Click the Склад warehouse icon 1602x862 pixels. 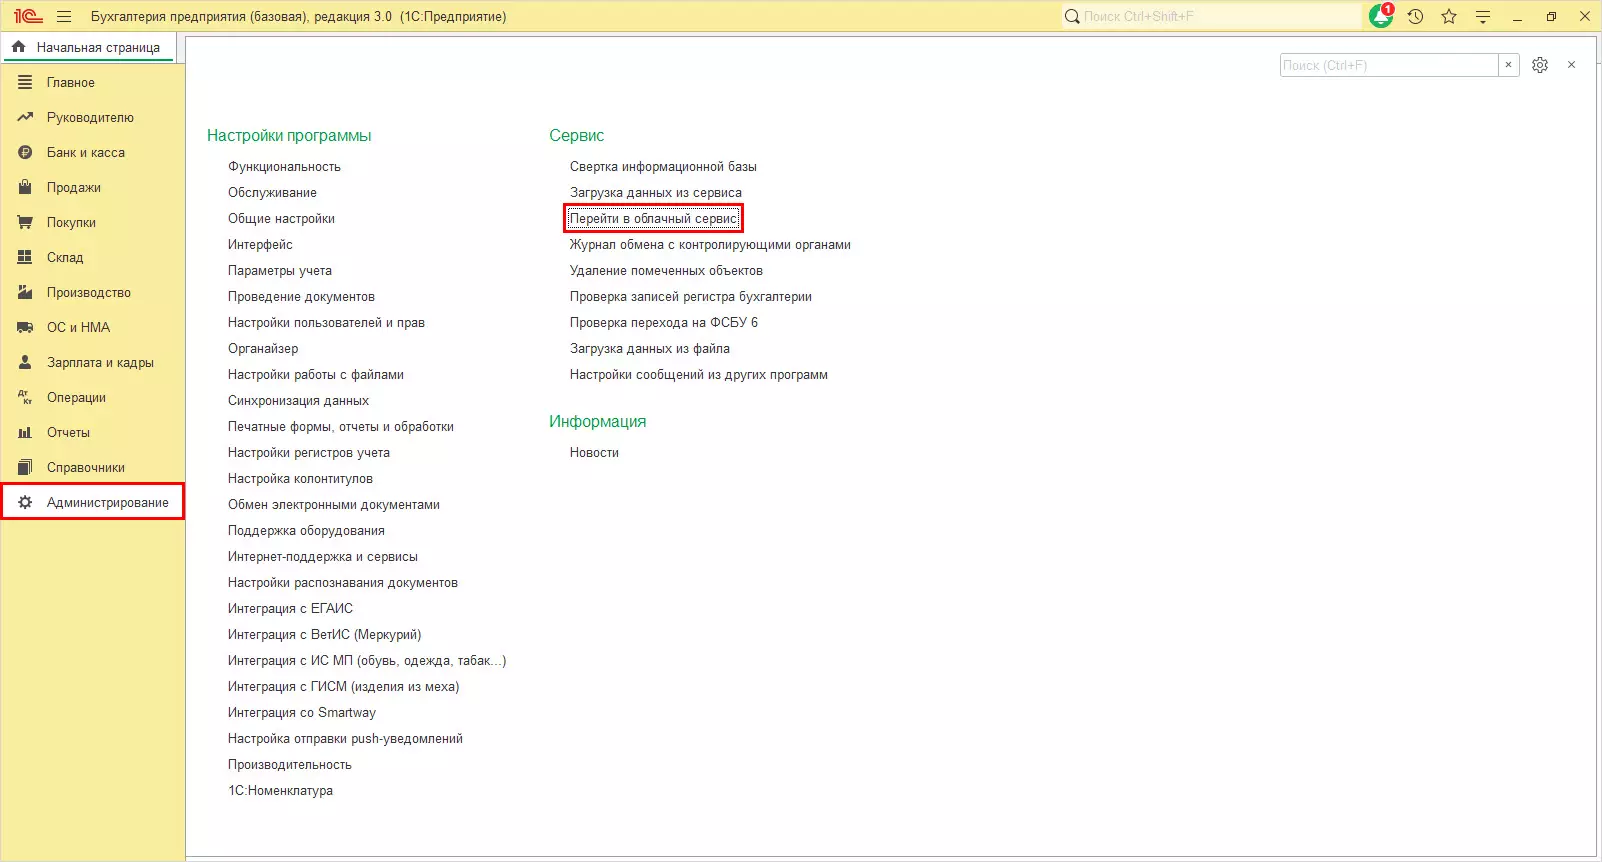pyautogui.click(x=25, y=257)
